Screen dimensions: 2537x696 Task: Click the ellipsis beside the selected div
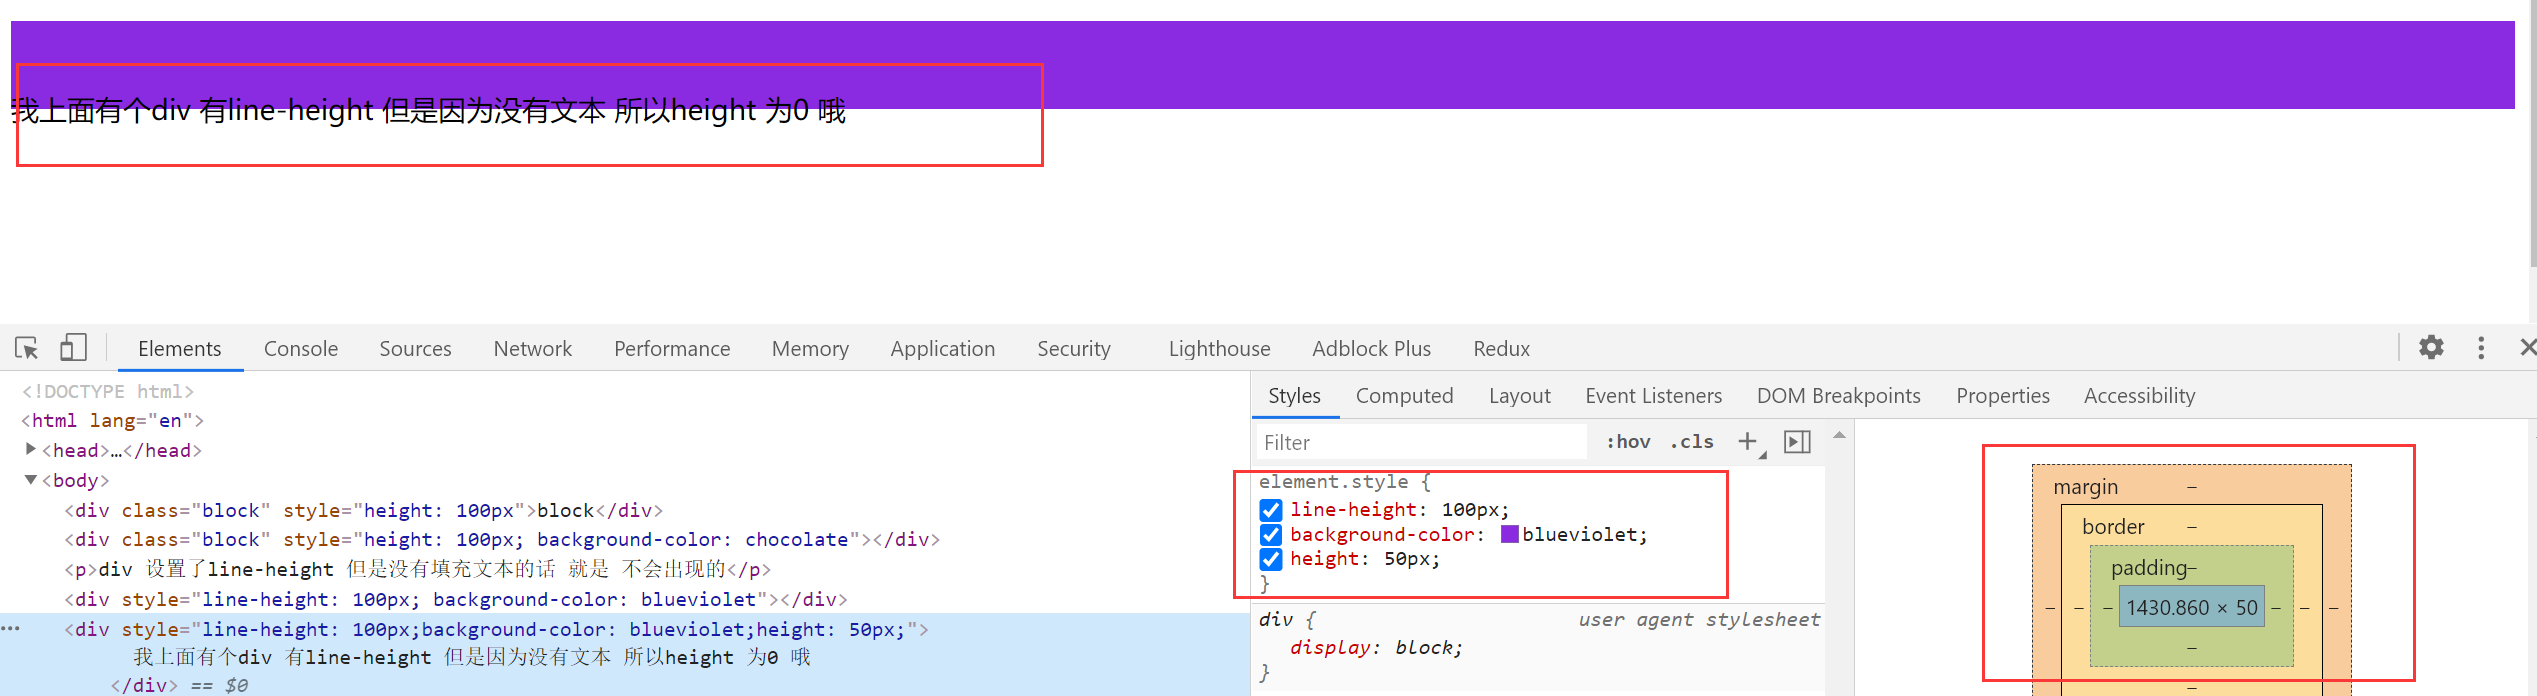pyautogui.click(x=11, y=629)
